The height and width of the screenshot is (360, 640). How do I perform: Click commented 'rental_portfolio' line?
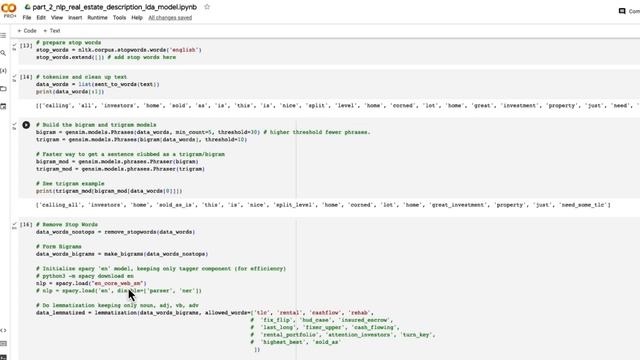(x=343, y=335)
